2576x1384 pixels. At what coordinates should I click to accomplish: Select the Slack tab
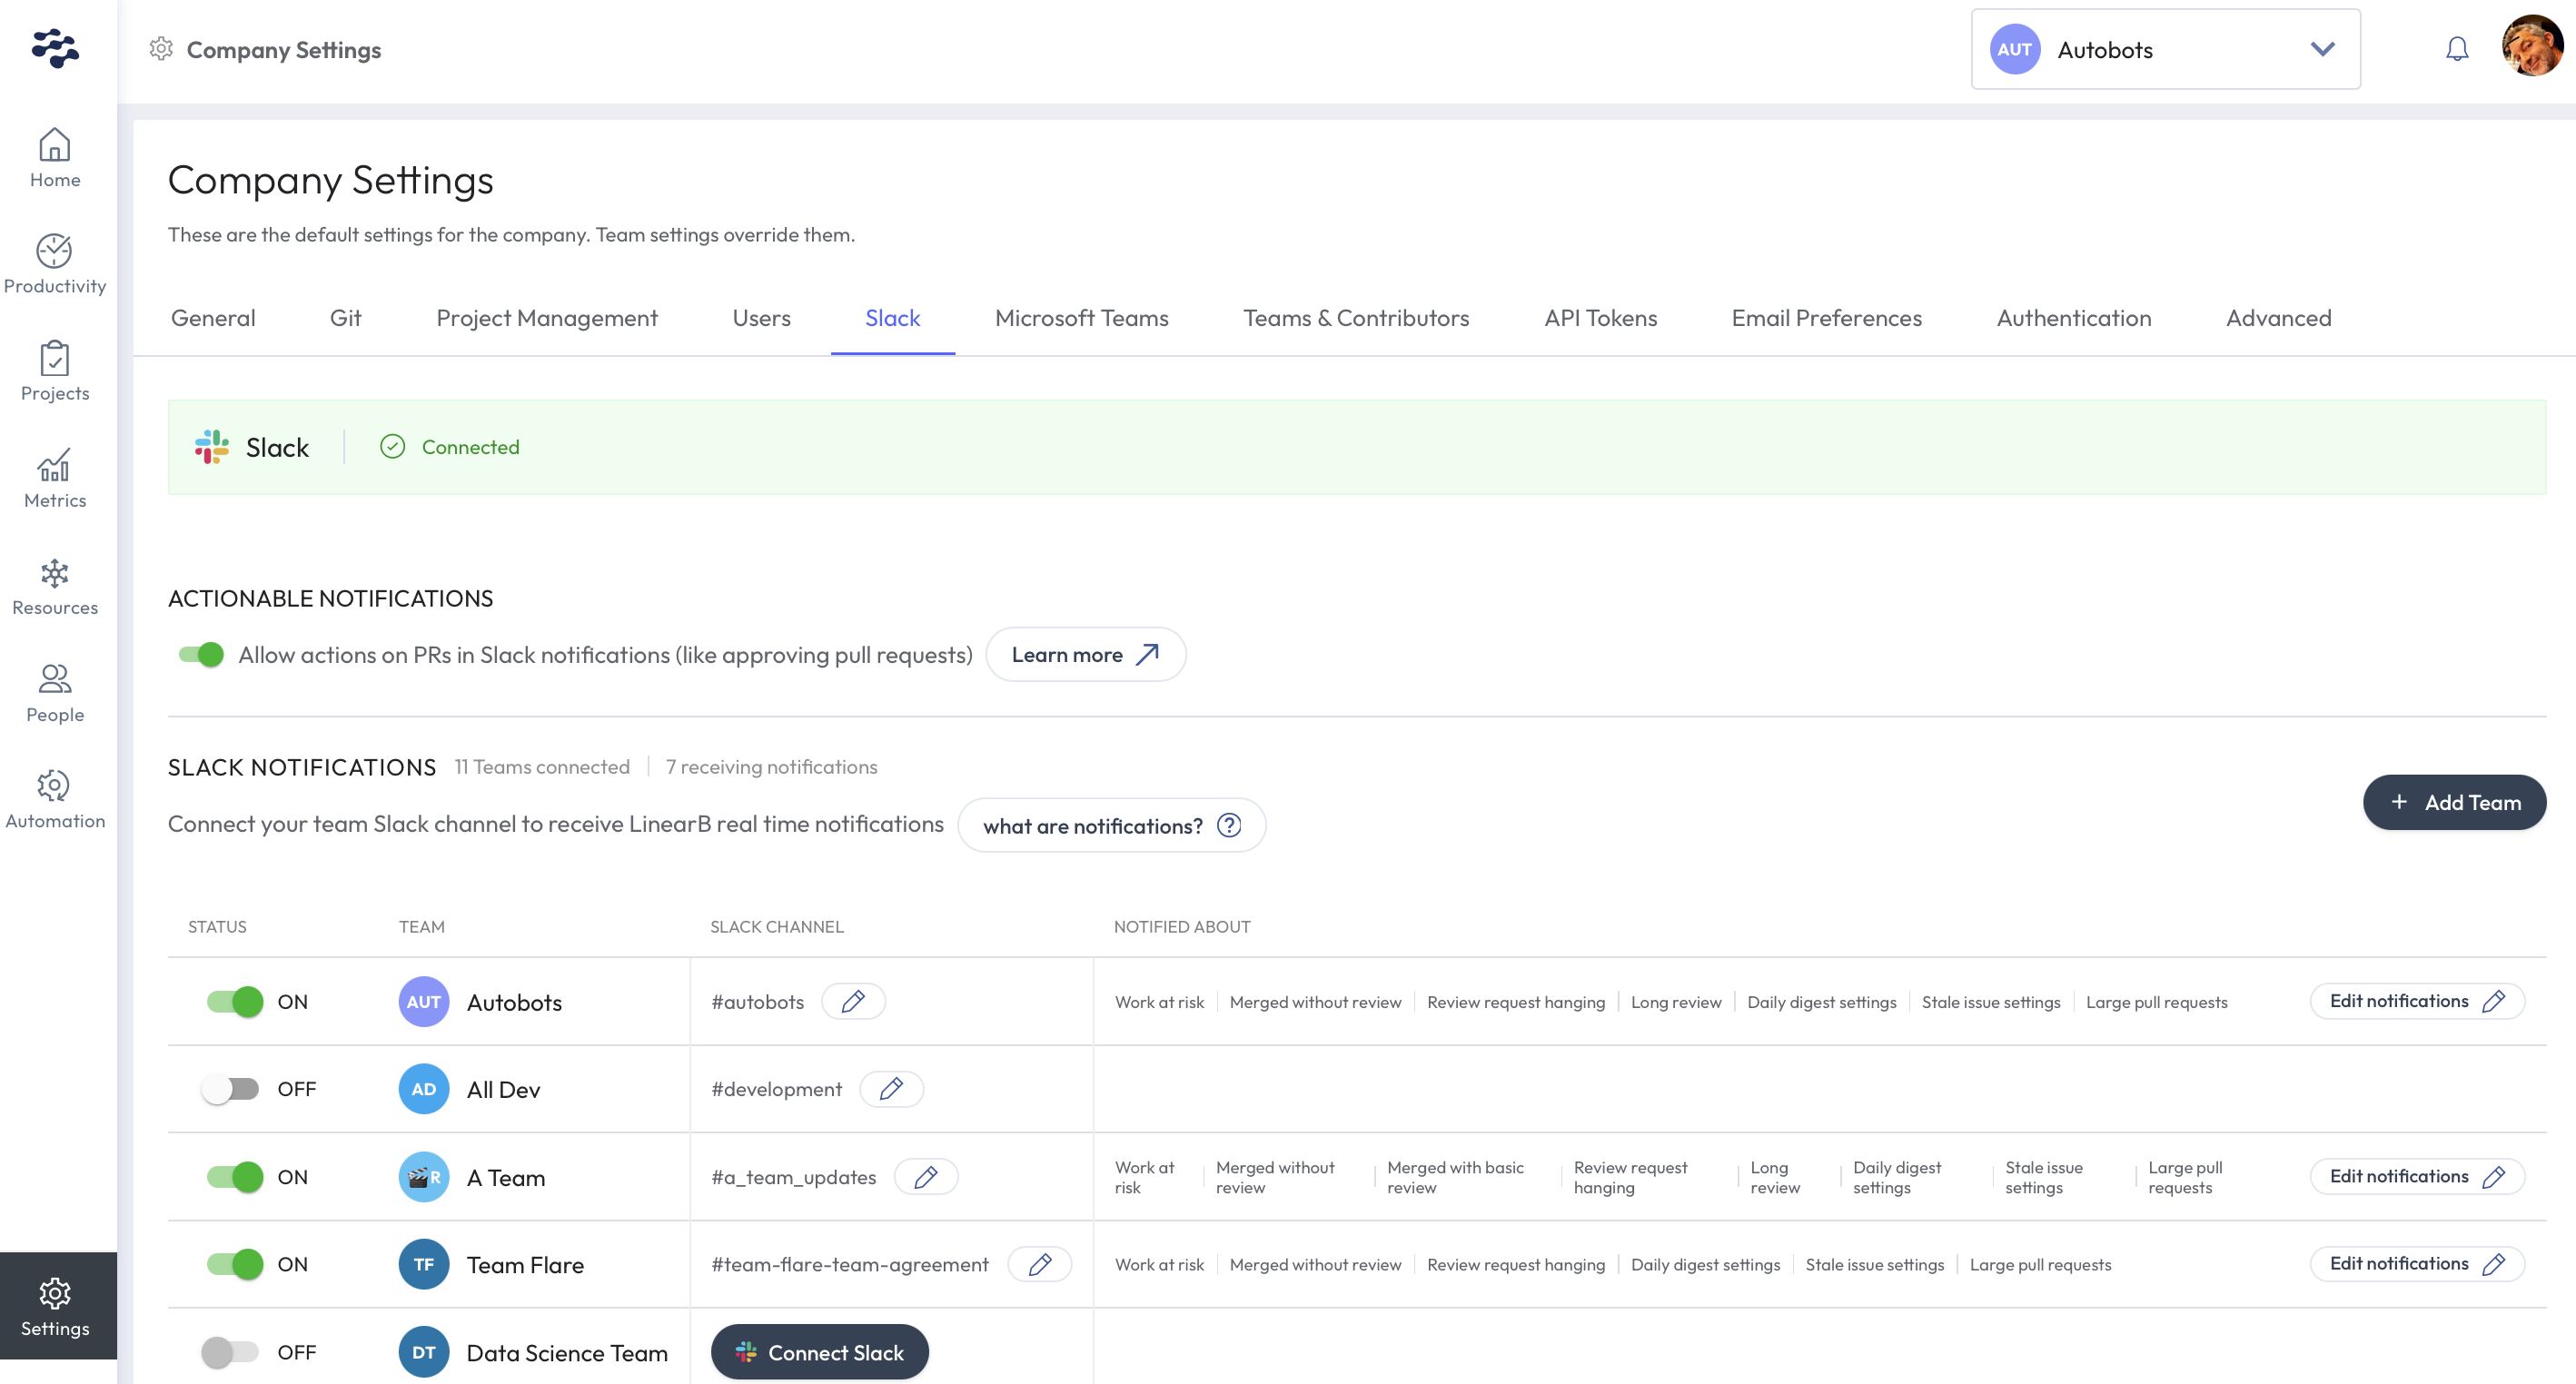892,318
